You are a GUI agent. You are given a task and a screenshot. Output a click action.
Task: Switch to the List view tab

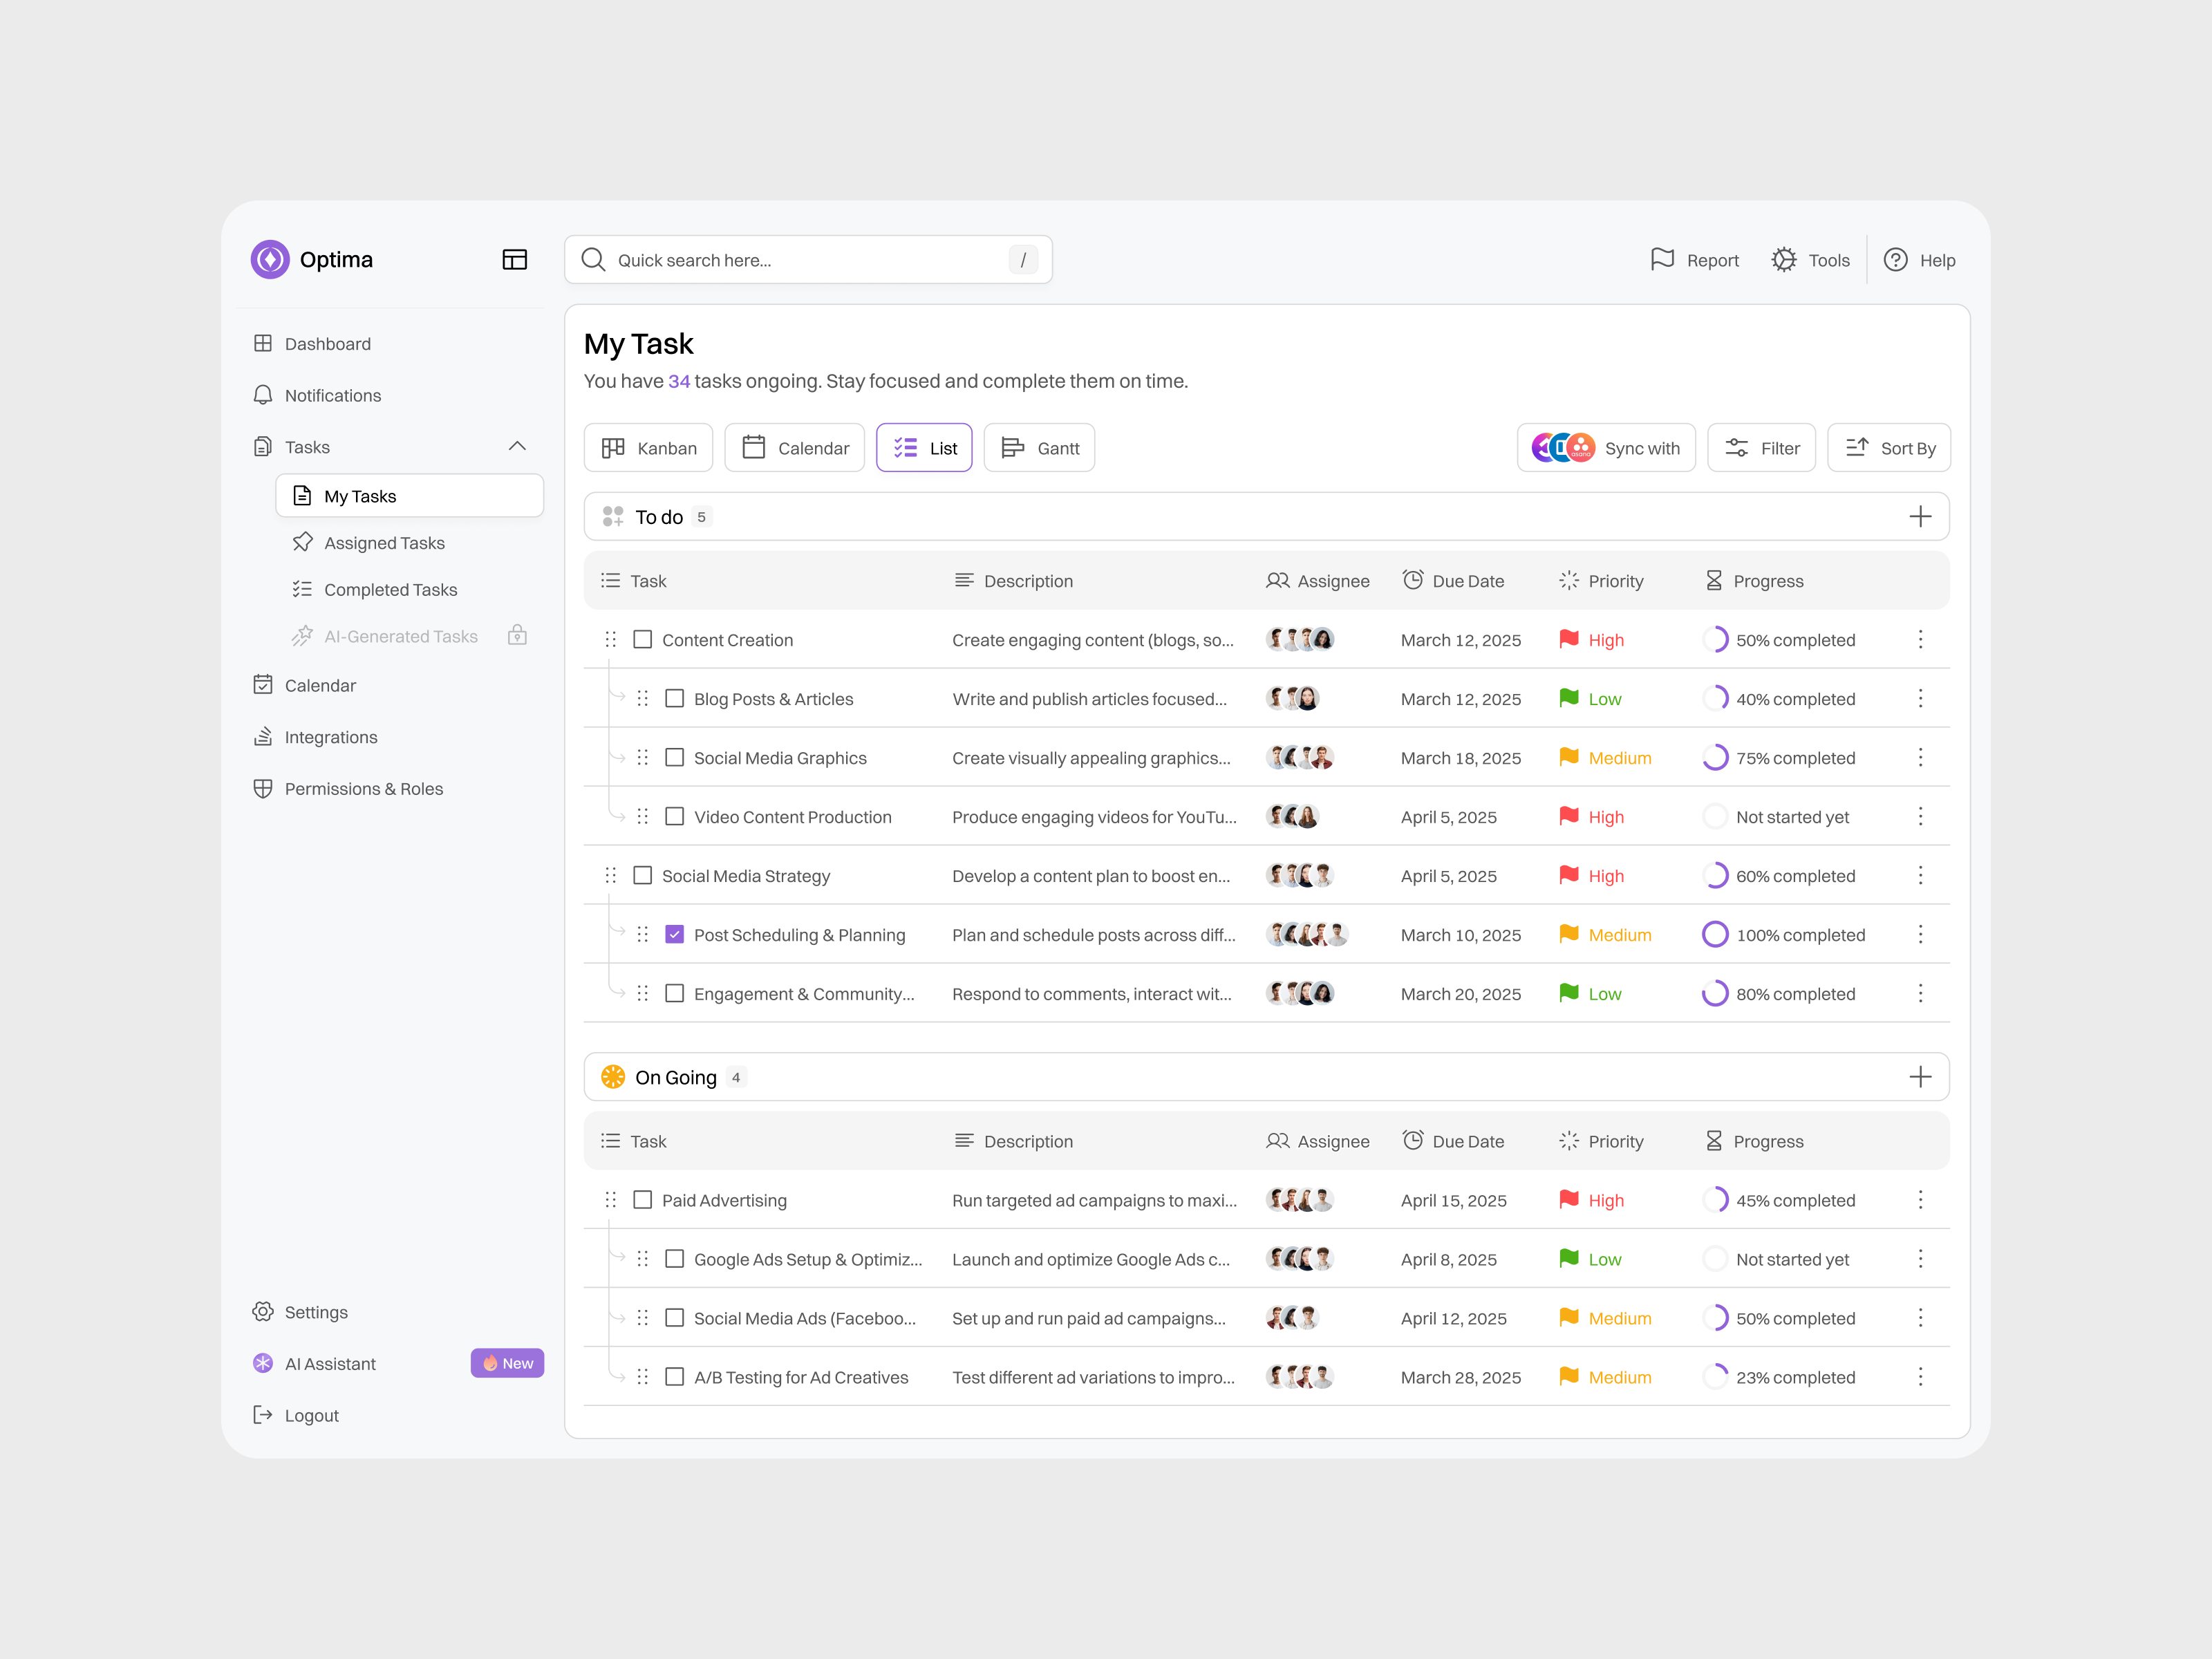coord(924,447)
